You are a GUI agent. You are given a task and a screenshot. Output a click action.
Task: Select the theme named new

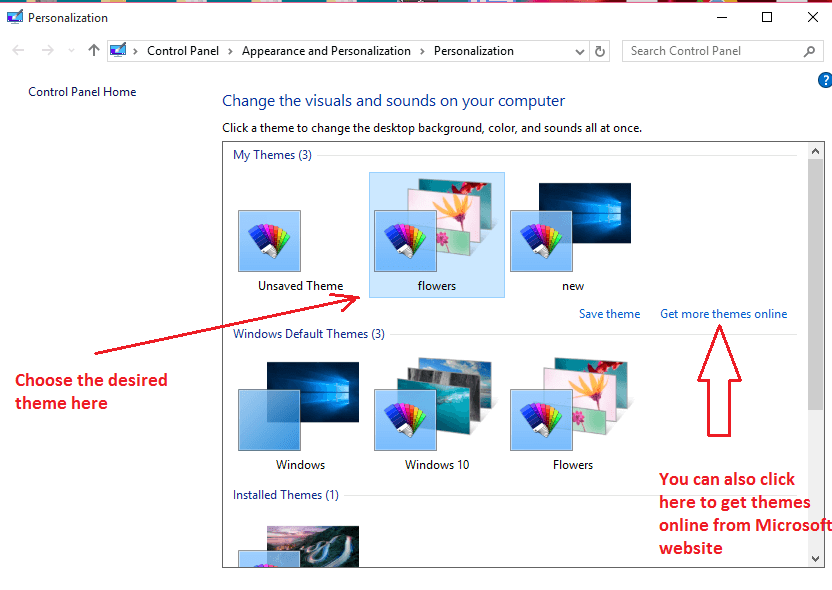[571, 236]
